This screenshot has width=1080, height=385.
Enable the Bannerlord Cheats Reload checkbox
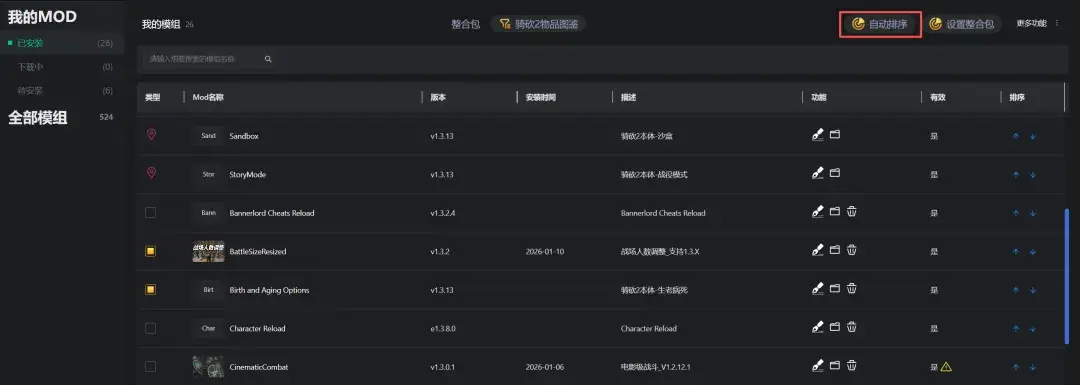[150, 213]
